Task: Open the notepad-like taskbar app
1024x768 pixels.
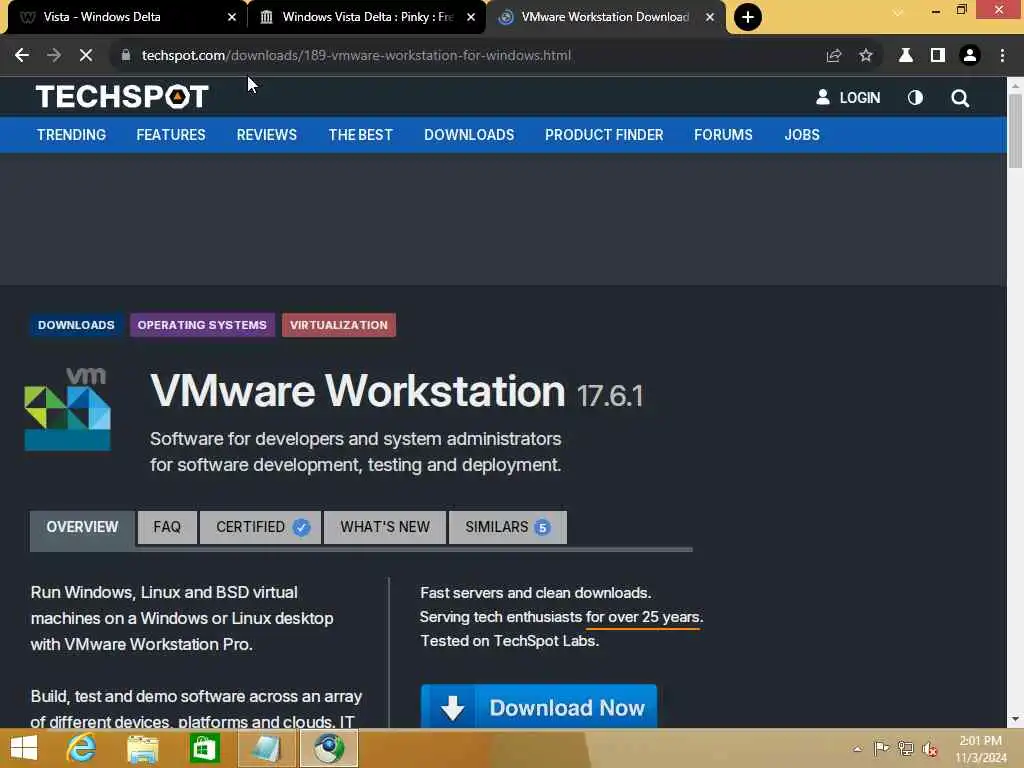Action: 266,748
